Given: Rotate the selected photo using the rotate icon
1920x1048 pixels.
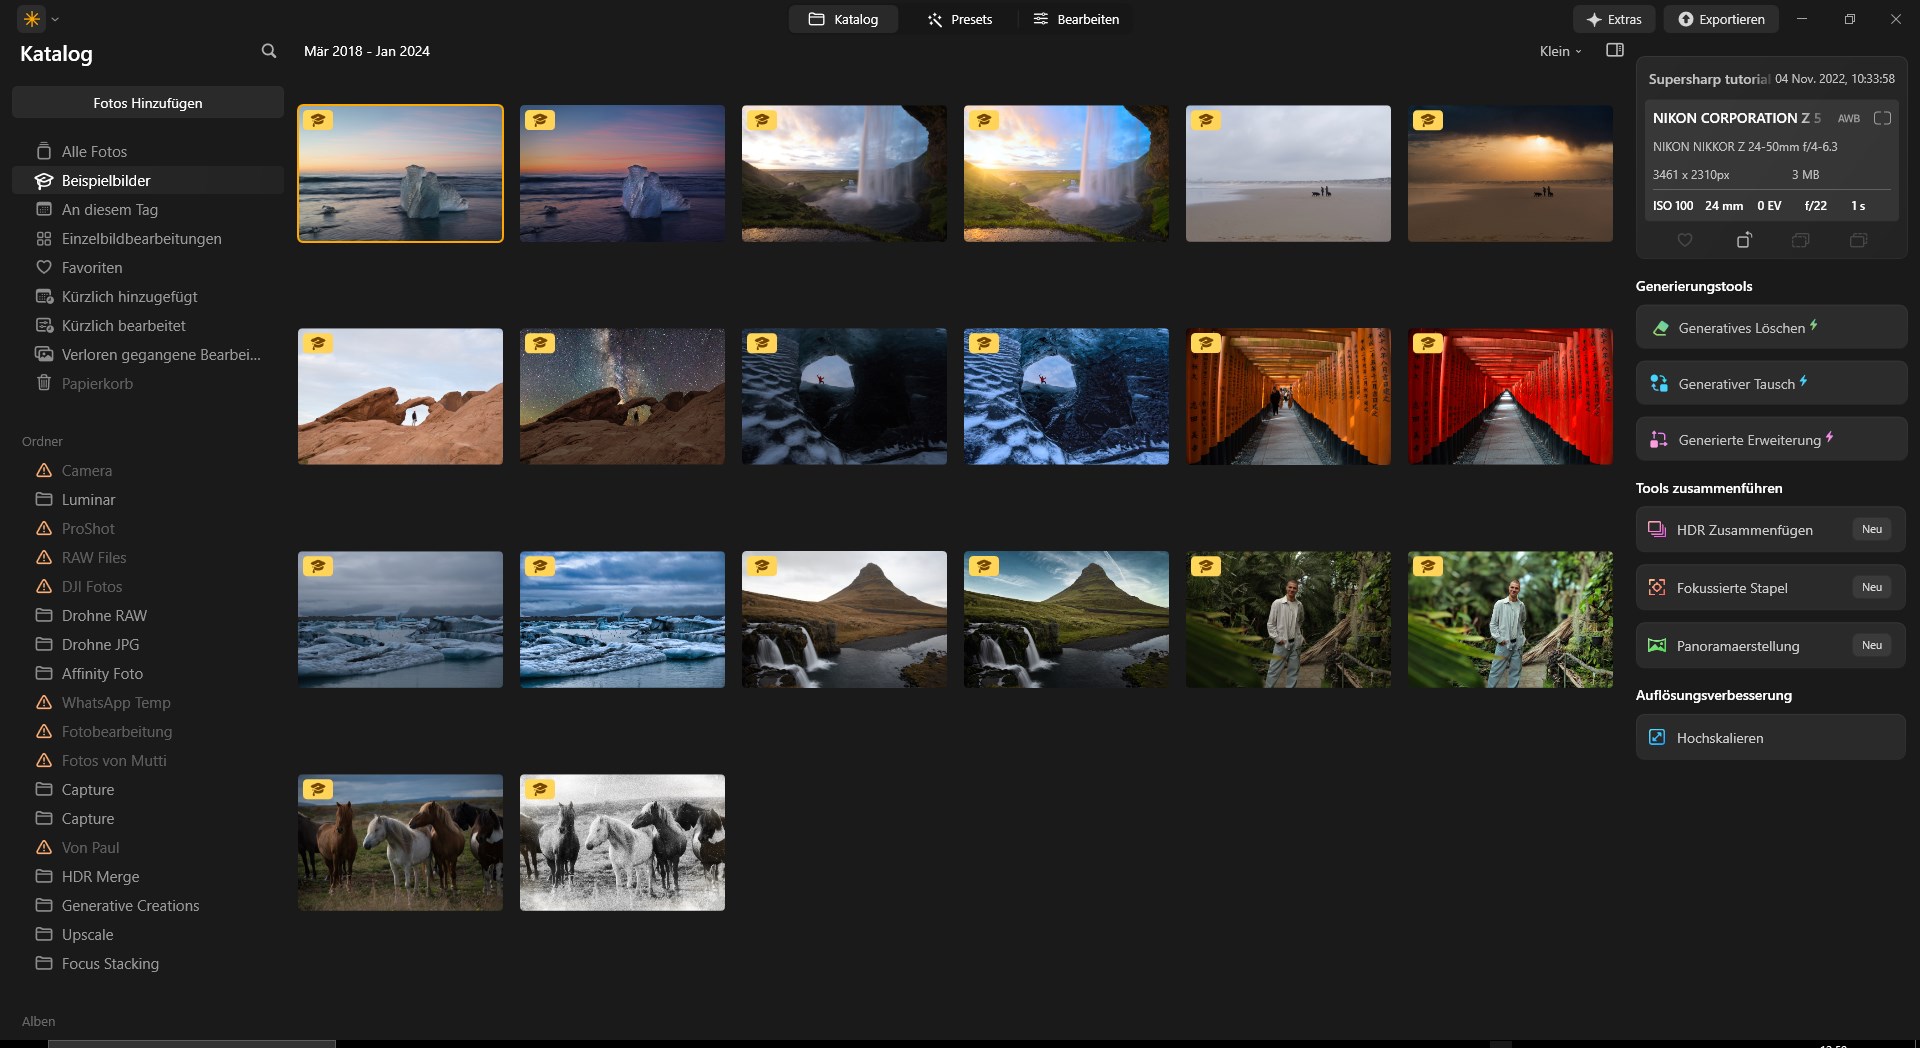Looking at the screenshot, I should [x=1744, y=240].
